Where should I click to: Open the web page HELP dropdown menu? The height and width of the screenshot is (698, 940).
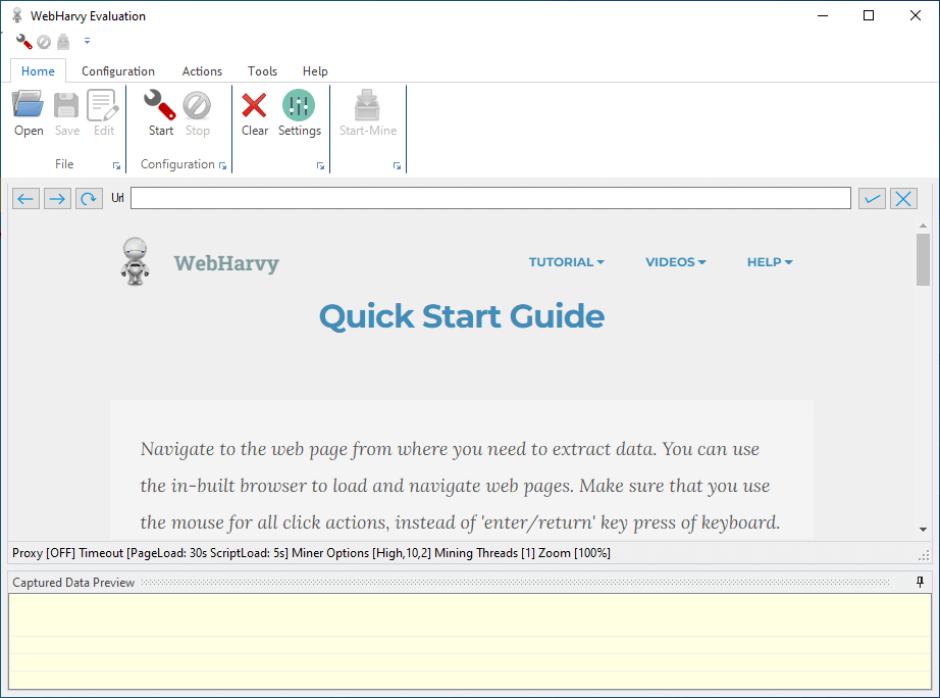click(769, 262)
